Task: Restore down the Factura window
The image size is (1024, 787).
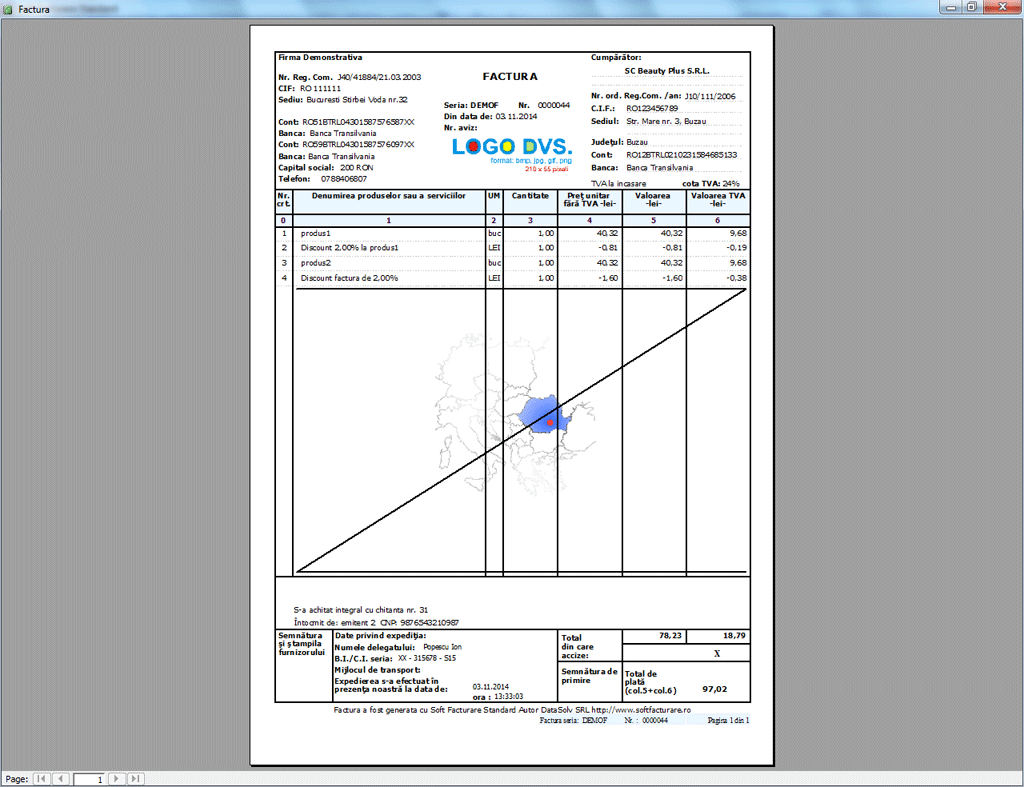Action: click(x=970, y=7)
